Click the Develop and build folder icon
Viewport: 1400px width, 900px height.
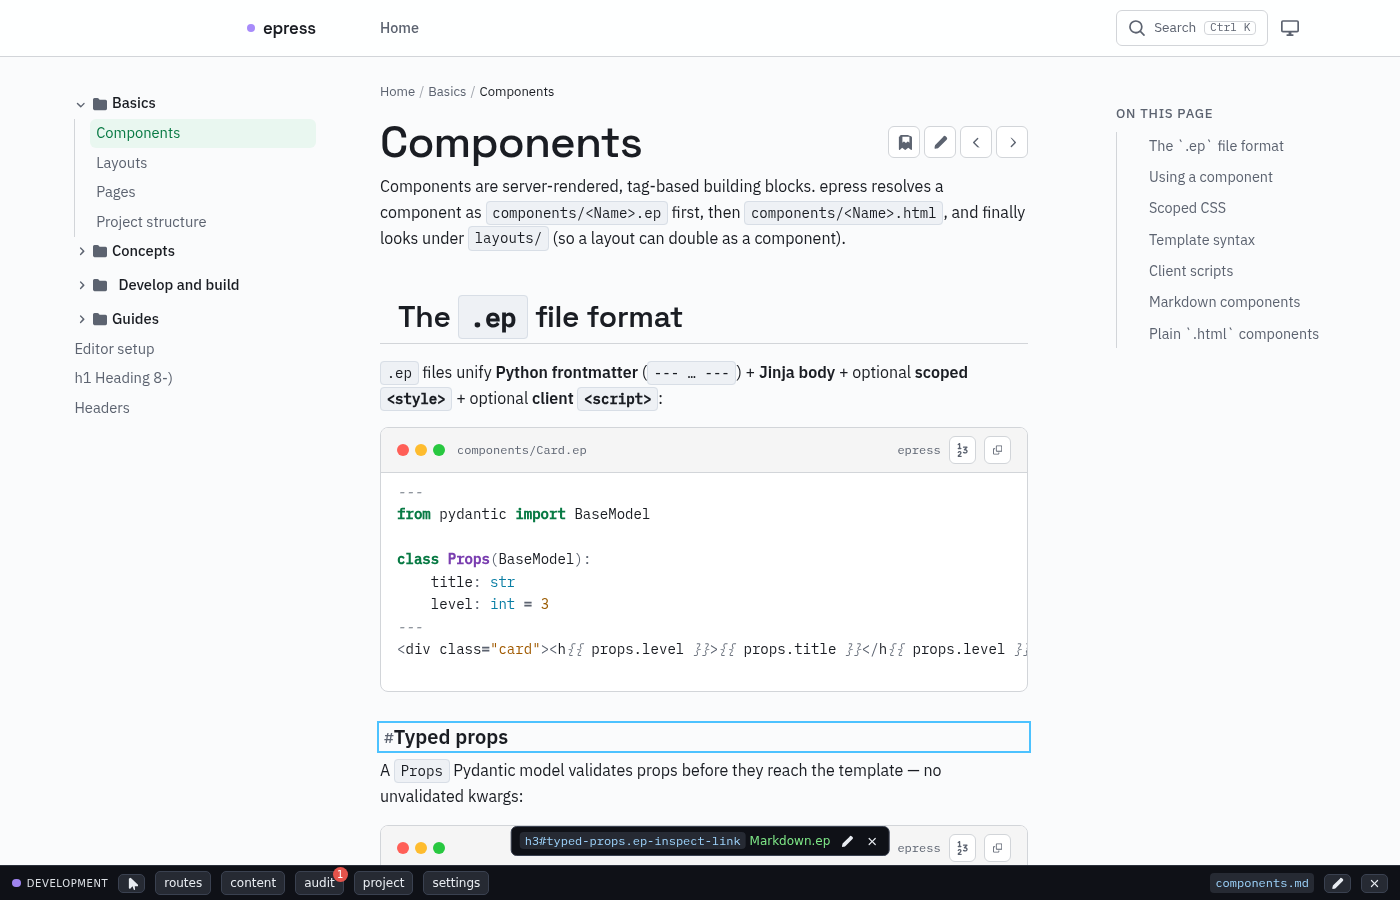pos(100,285)
